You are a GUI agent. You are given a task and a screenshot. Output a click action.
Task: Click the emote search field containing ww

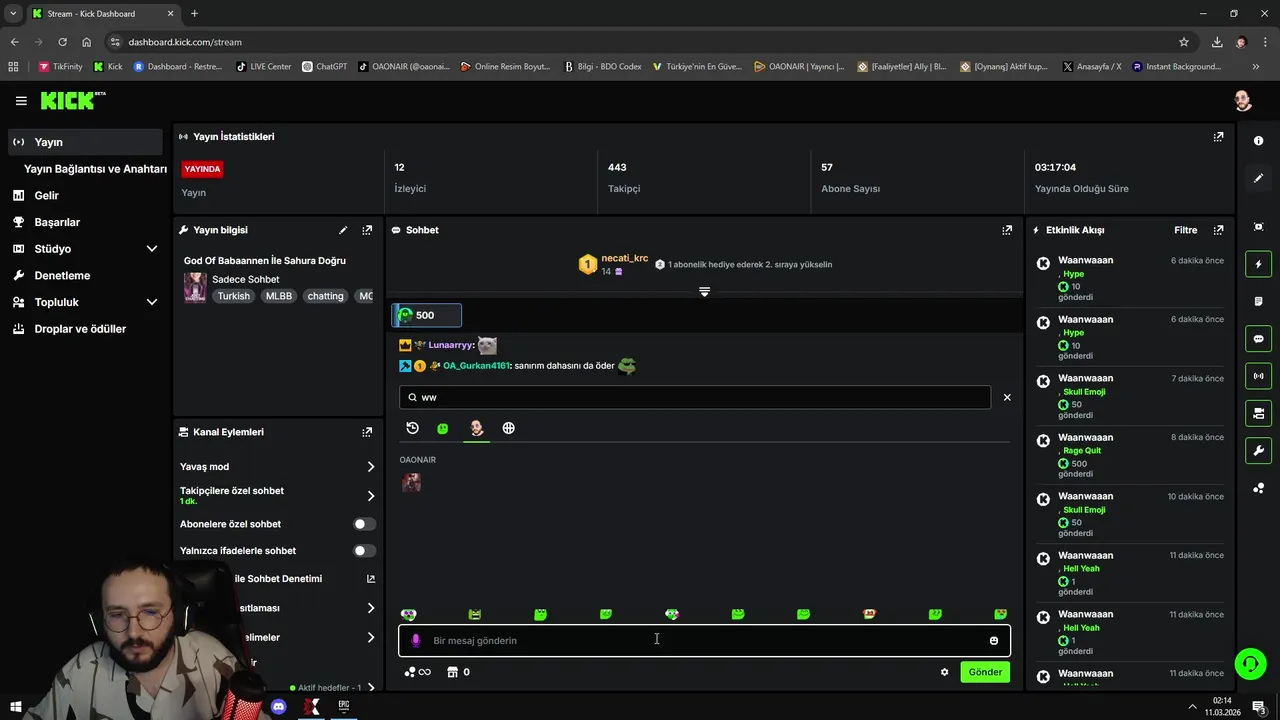click(695, 397)
